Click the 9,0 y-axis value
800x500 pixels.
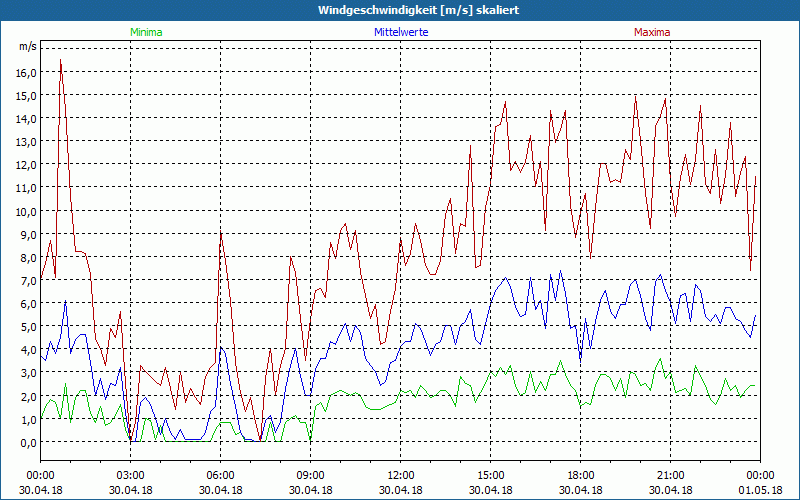coord(29,234)
